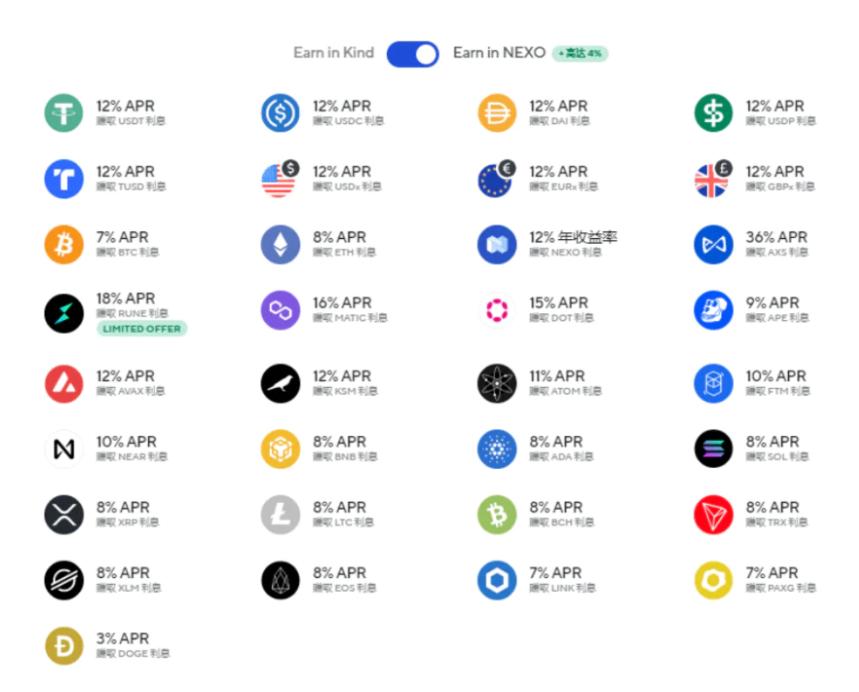Select the USDC coin icon
Screen dimensions: 859x692
(280, 113)
